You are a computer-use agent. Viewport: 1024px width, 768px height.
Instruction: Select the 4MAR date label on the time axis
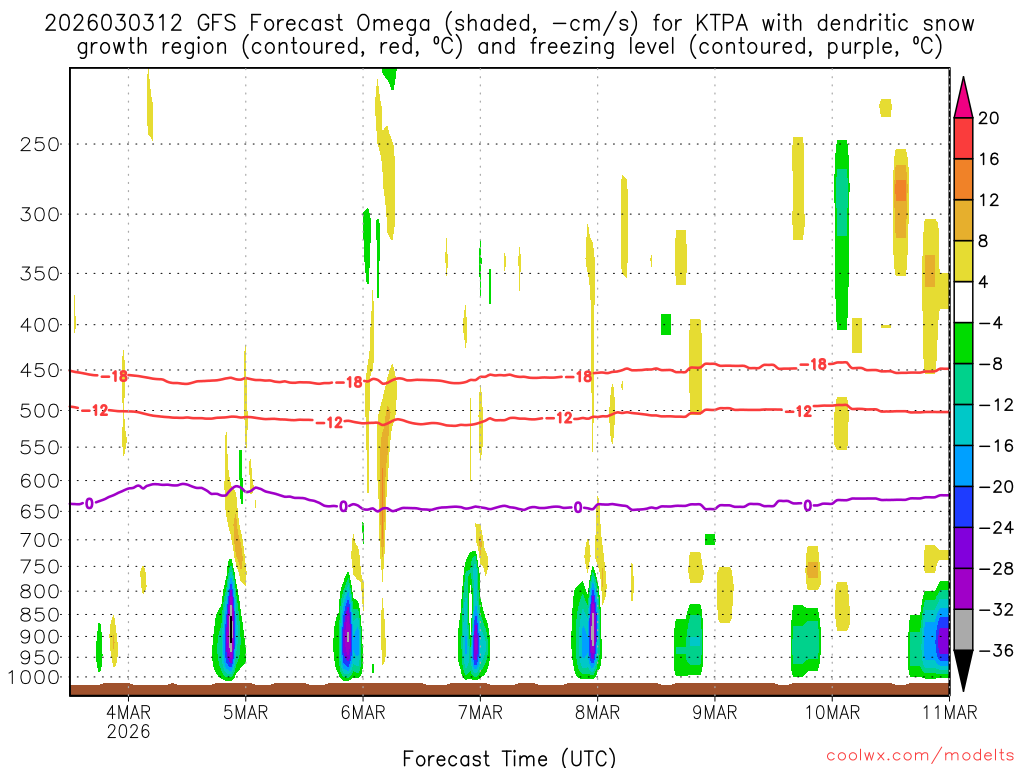coord(128,712)
